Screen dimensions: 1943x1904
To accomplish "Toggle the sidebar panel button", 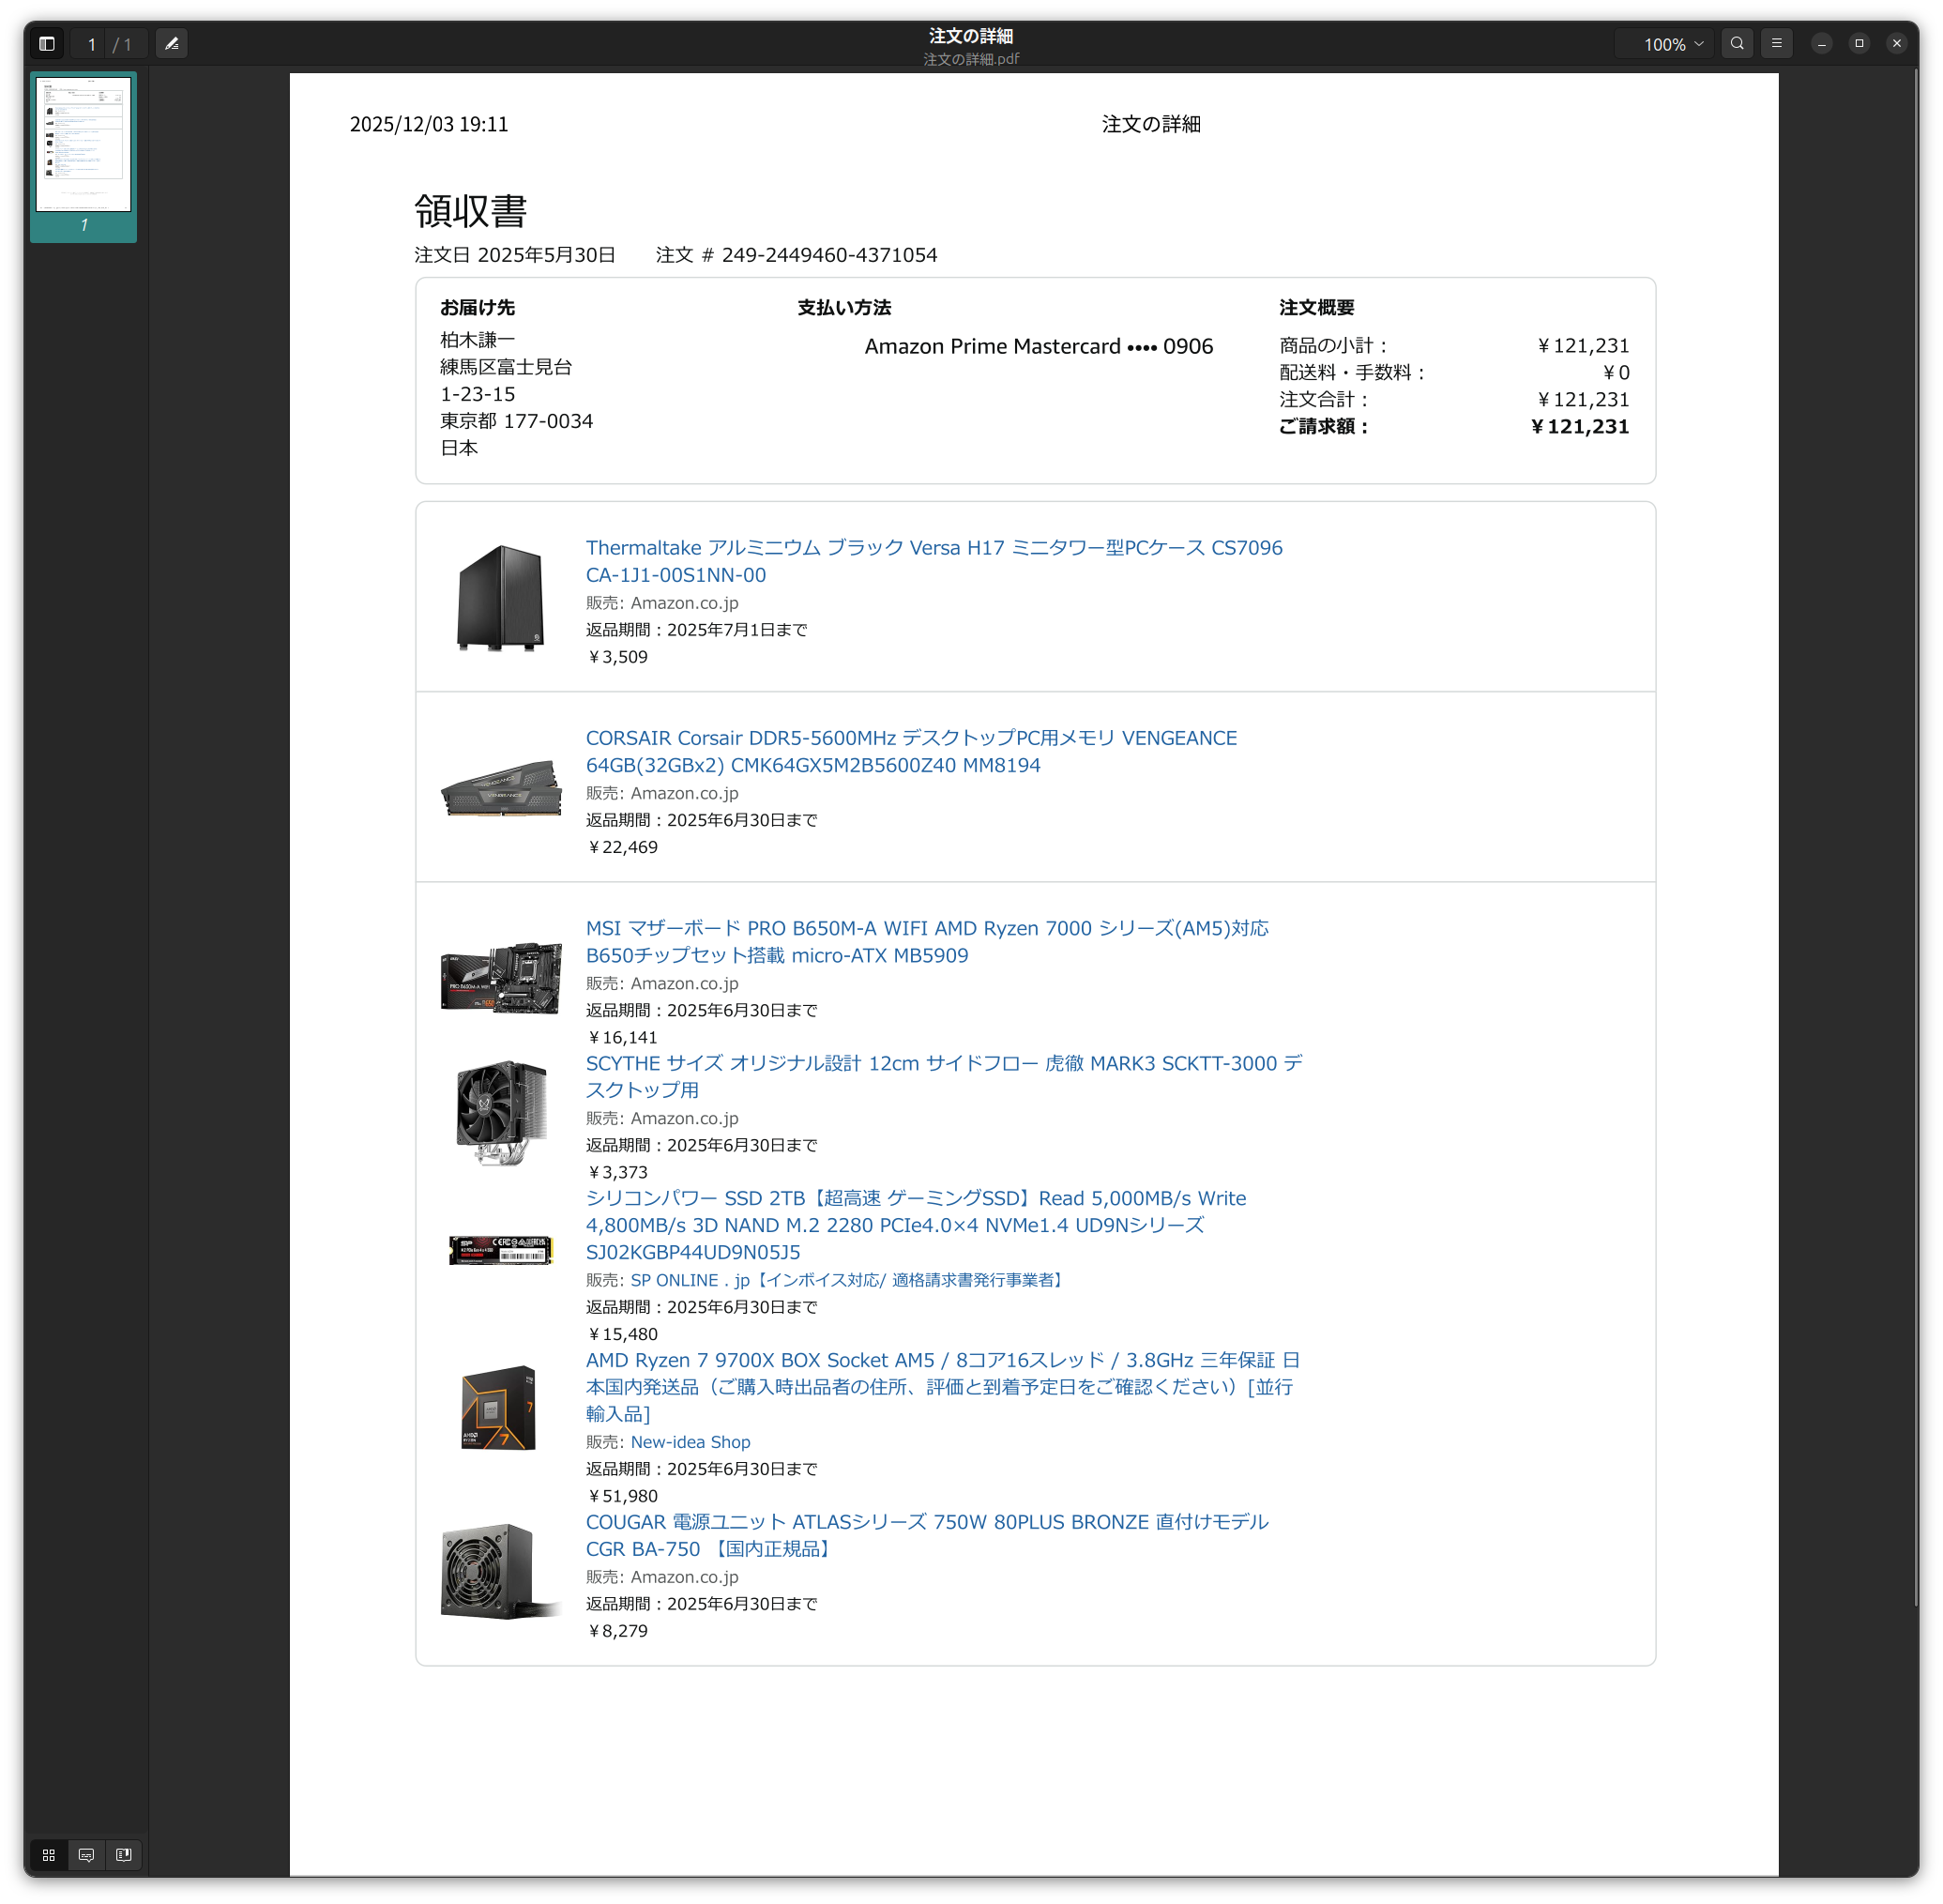I will (x=46, y=44).
